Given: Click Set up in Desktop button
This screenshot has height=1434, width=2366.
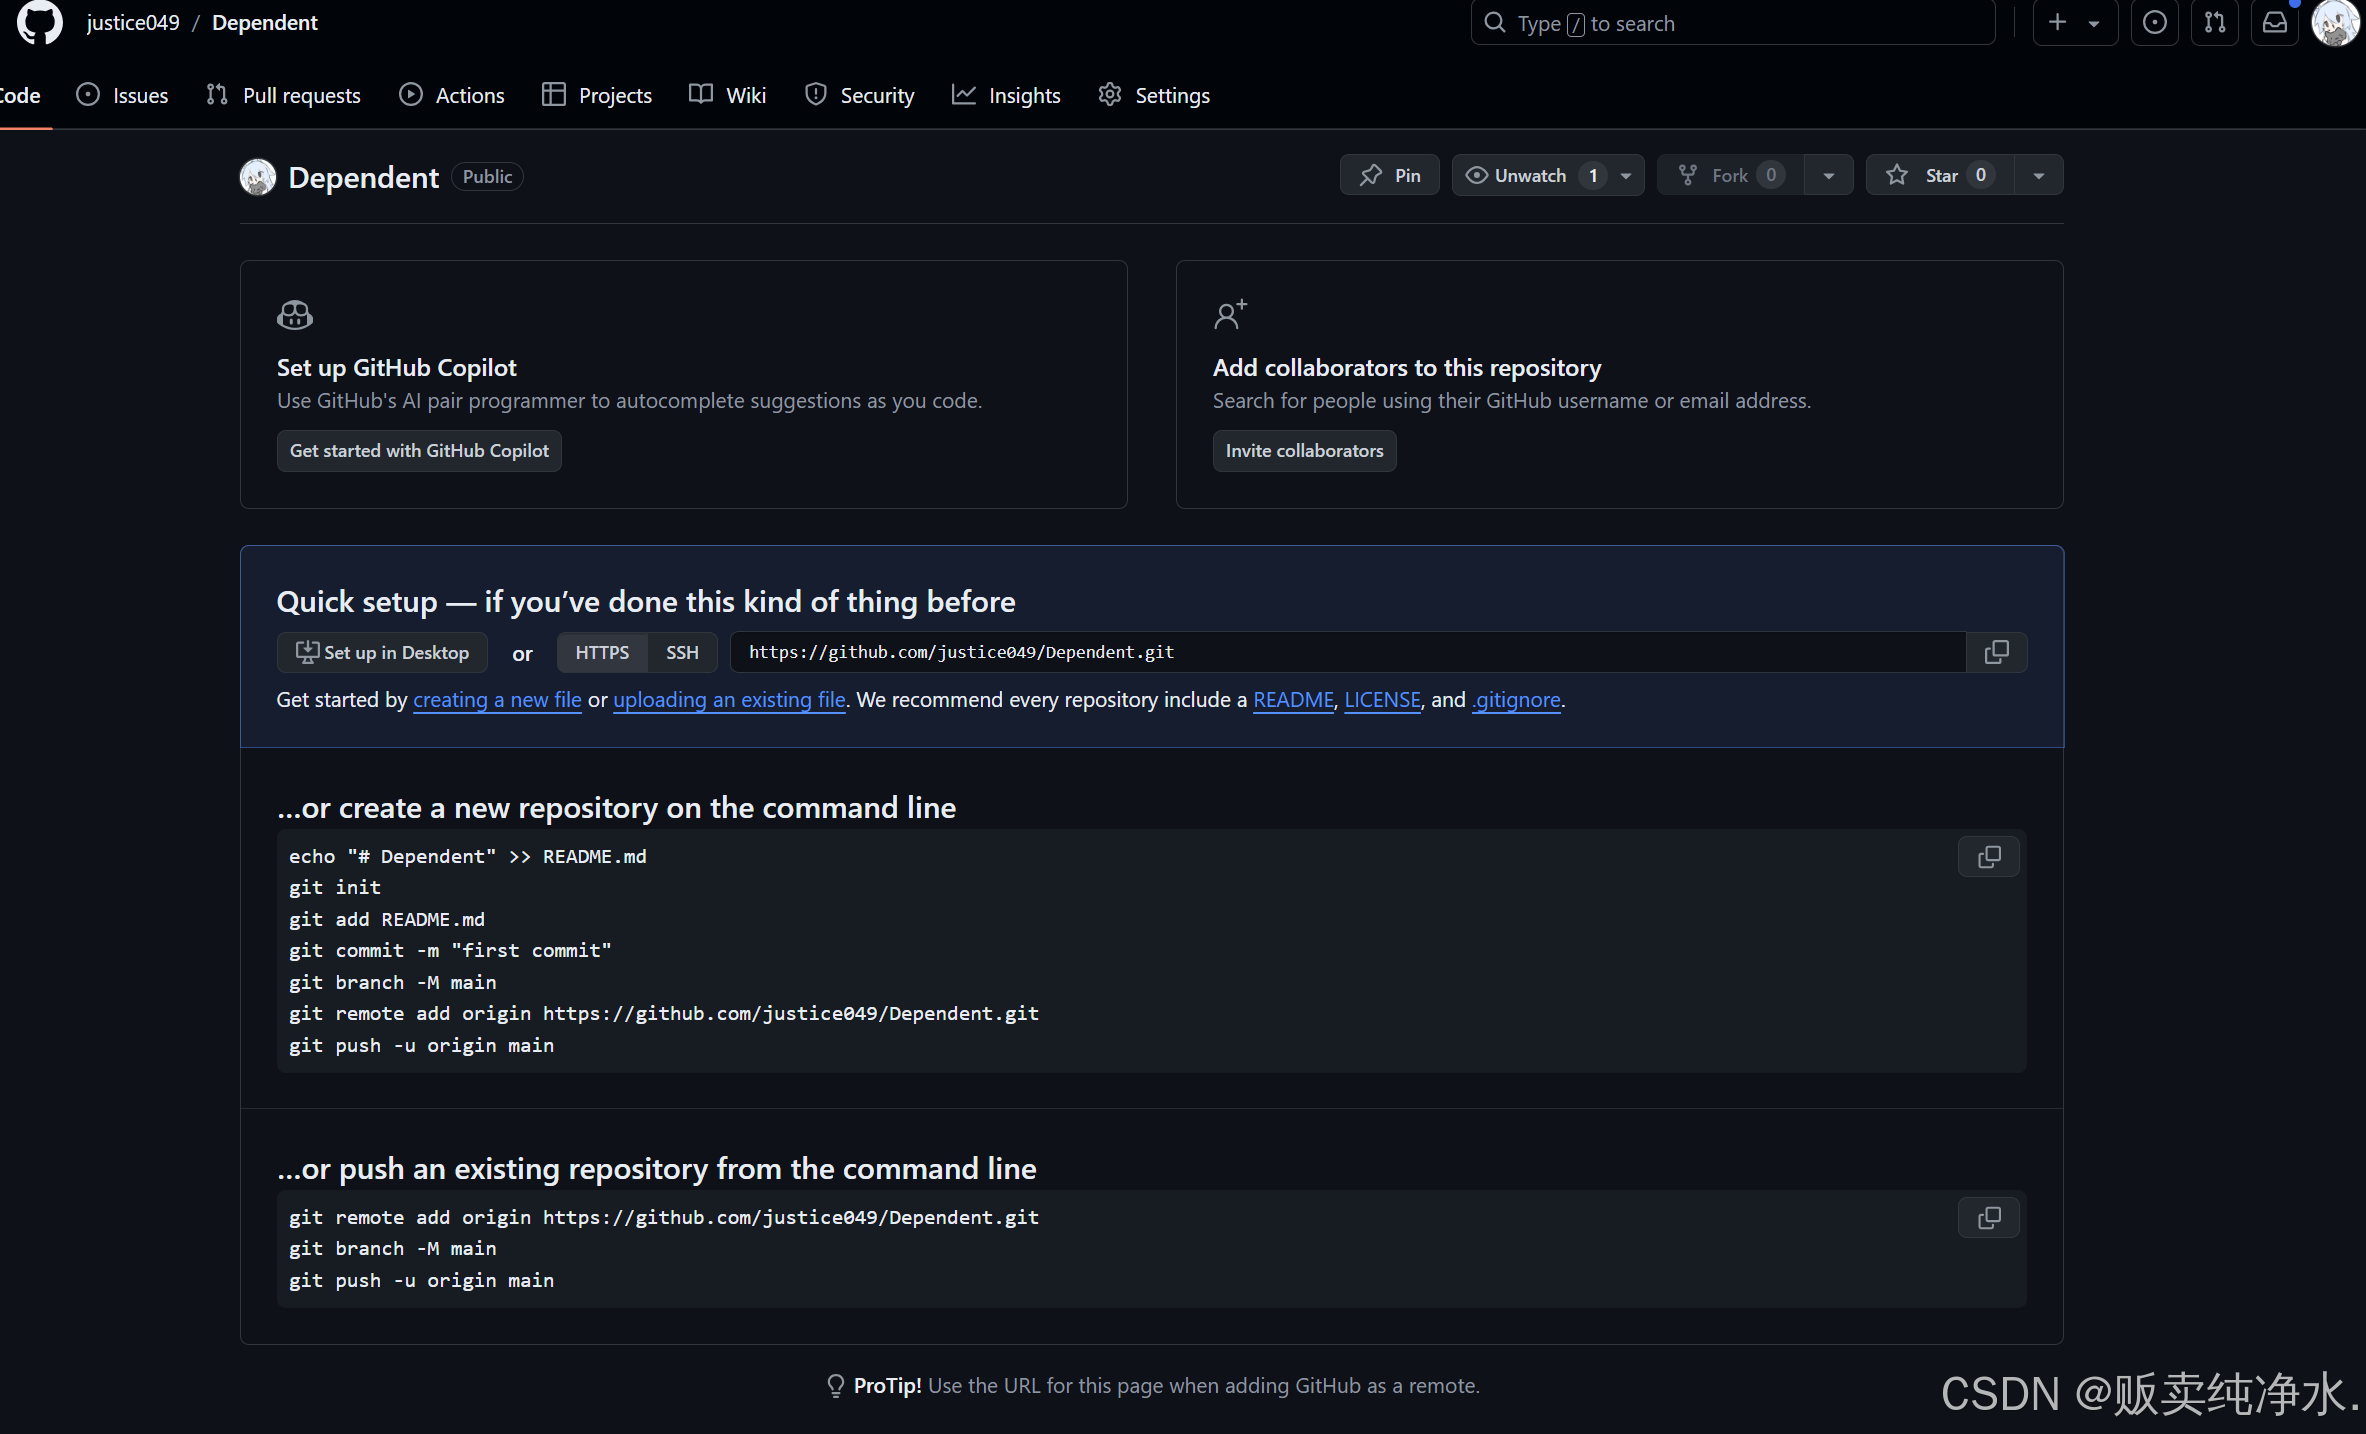Looking at the screenshot, I should (x=382, y=652).
